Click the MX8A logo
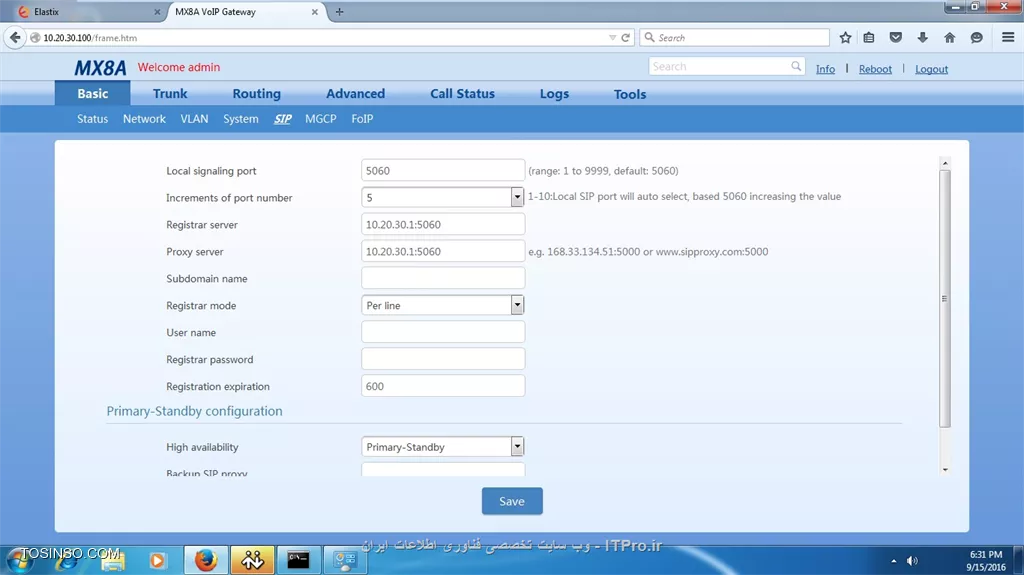 (100, 67)
